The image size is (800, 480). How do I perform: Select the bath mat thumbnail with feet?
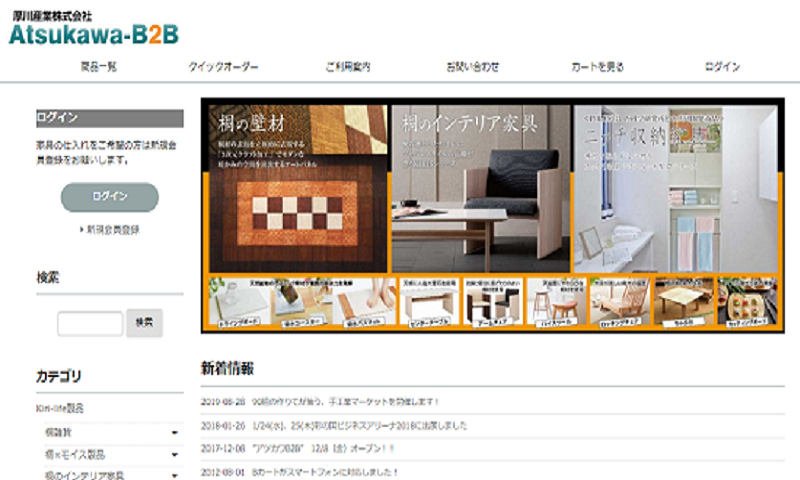(x=365, y=302)
